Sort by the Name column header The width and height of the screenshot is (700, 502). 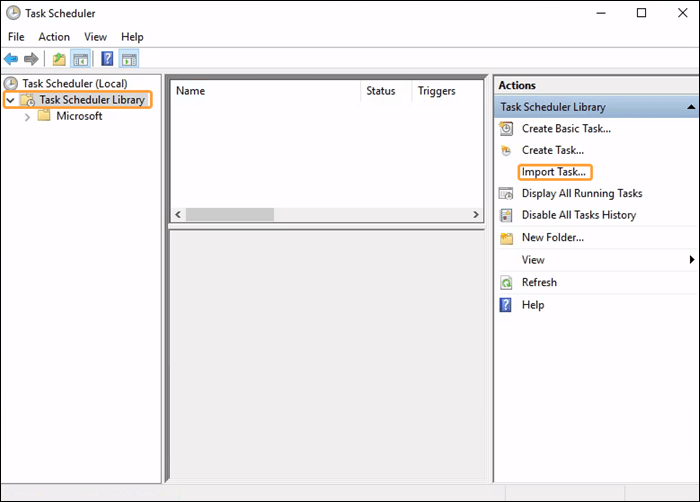tap(266, 91)
